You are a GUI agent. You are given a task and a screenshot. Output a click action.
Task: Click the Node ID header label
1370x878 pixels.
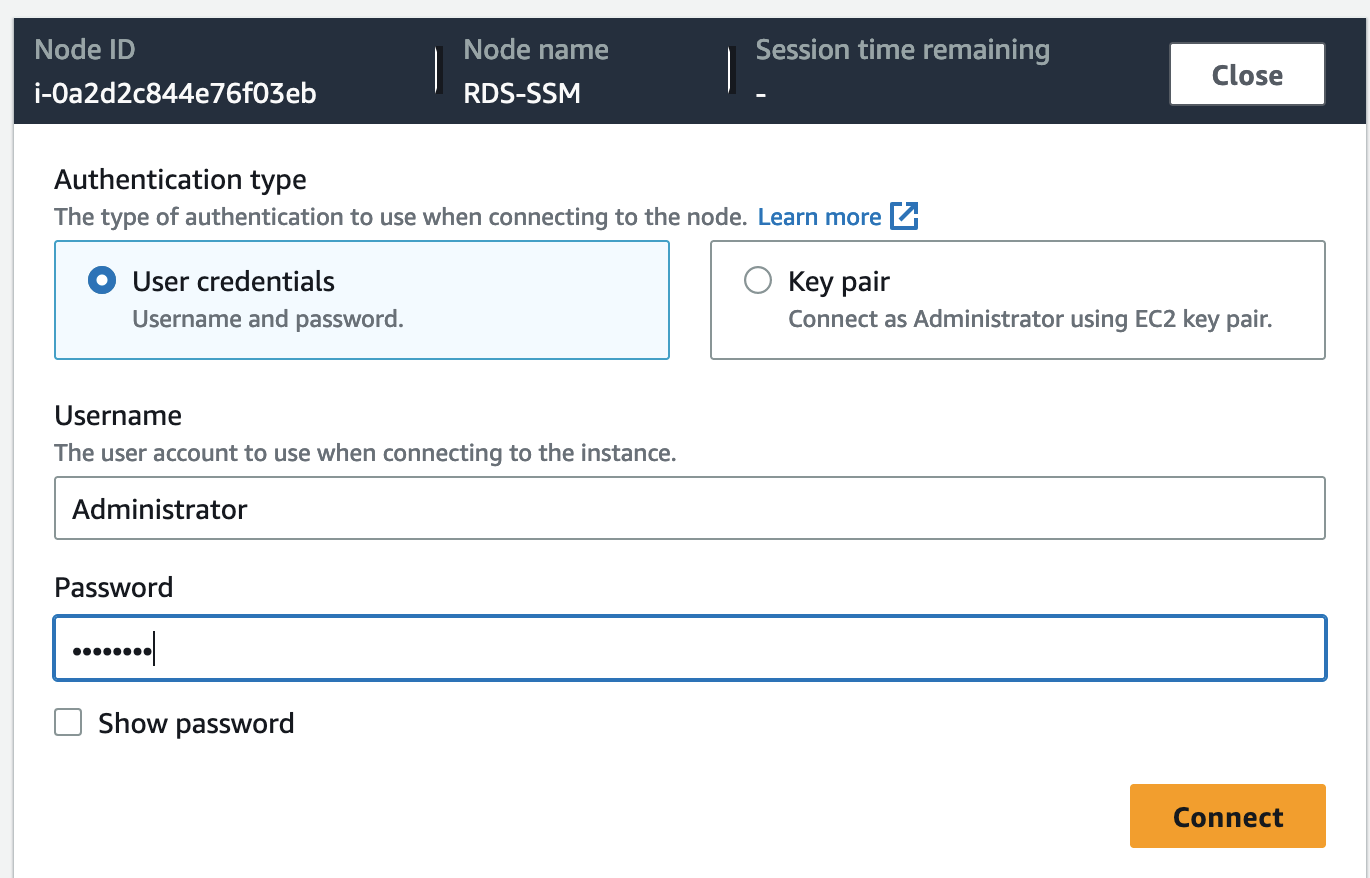pos(85,50)
